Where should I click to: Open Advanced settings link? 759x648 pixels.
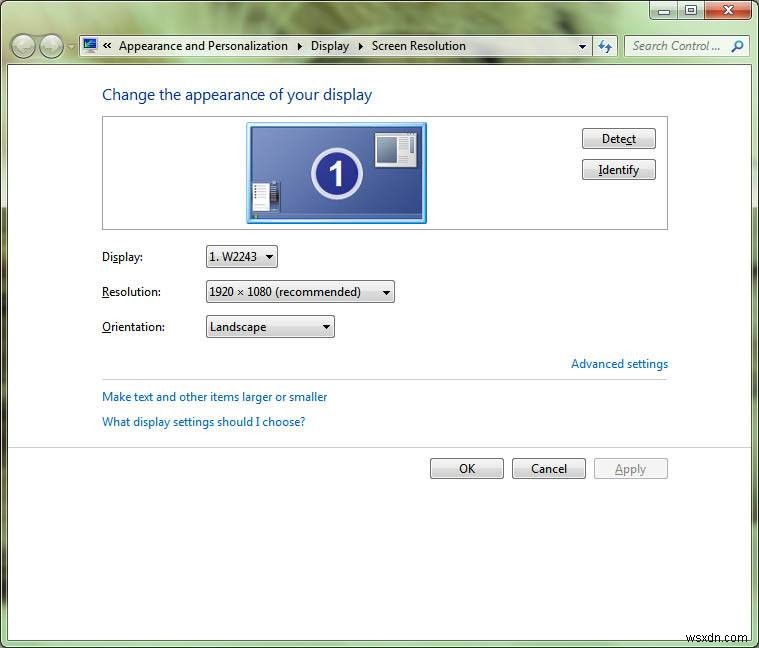619,364
